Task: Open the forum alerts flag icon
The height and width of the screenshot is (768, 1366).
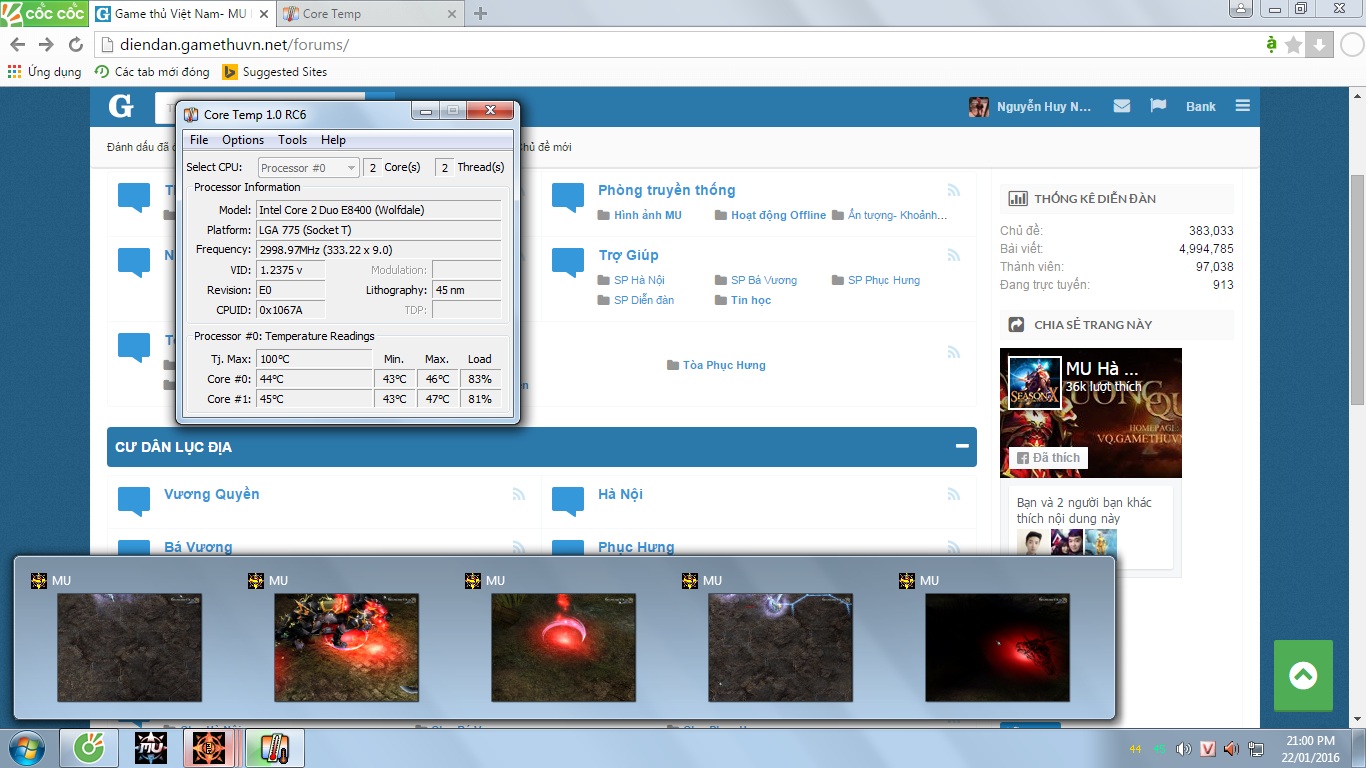Action: point(1159,106)
